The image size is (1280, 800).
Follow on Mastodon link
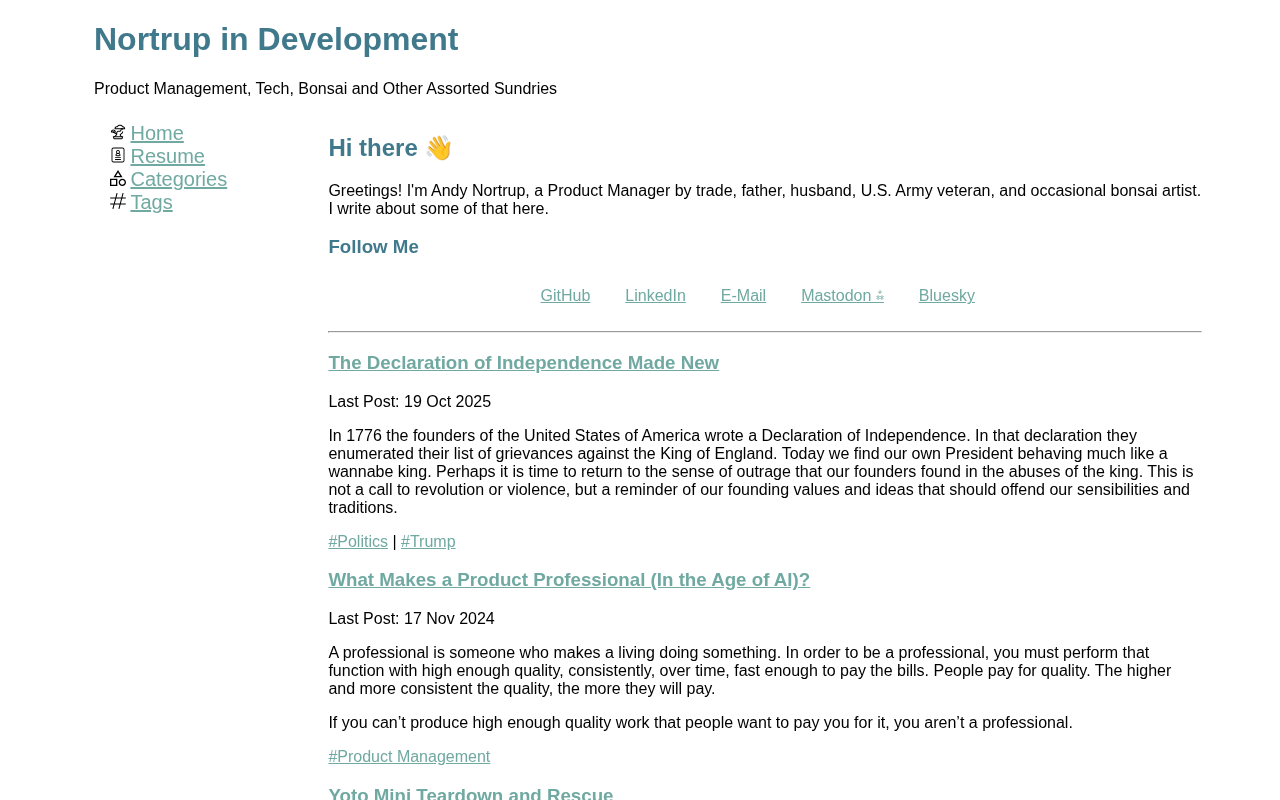pos(842,296)
